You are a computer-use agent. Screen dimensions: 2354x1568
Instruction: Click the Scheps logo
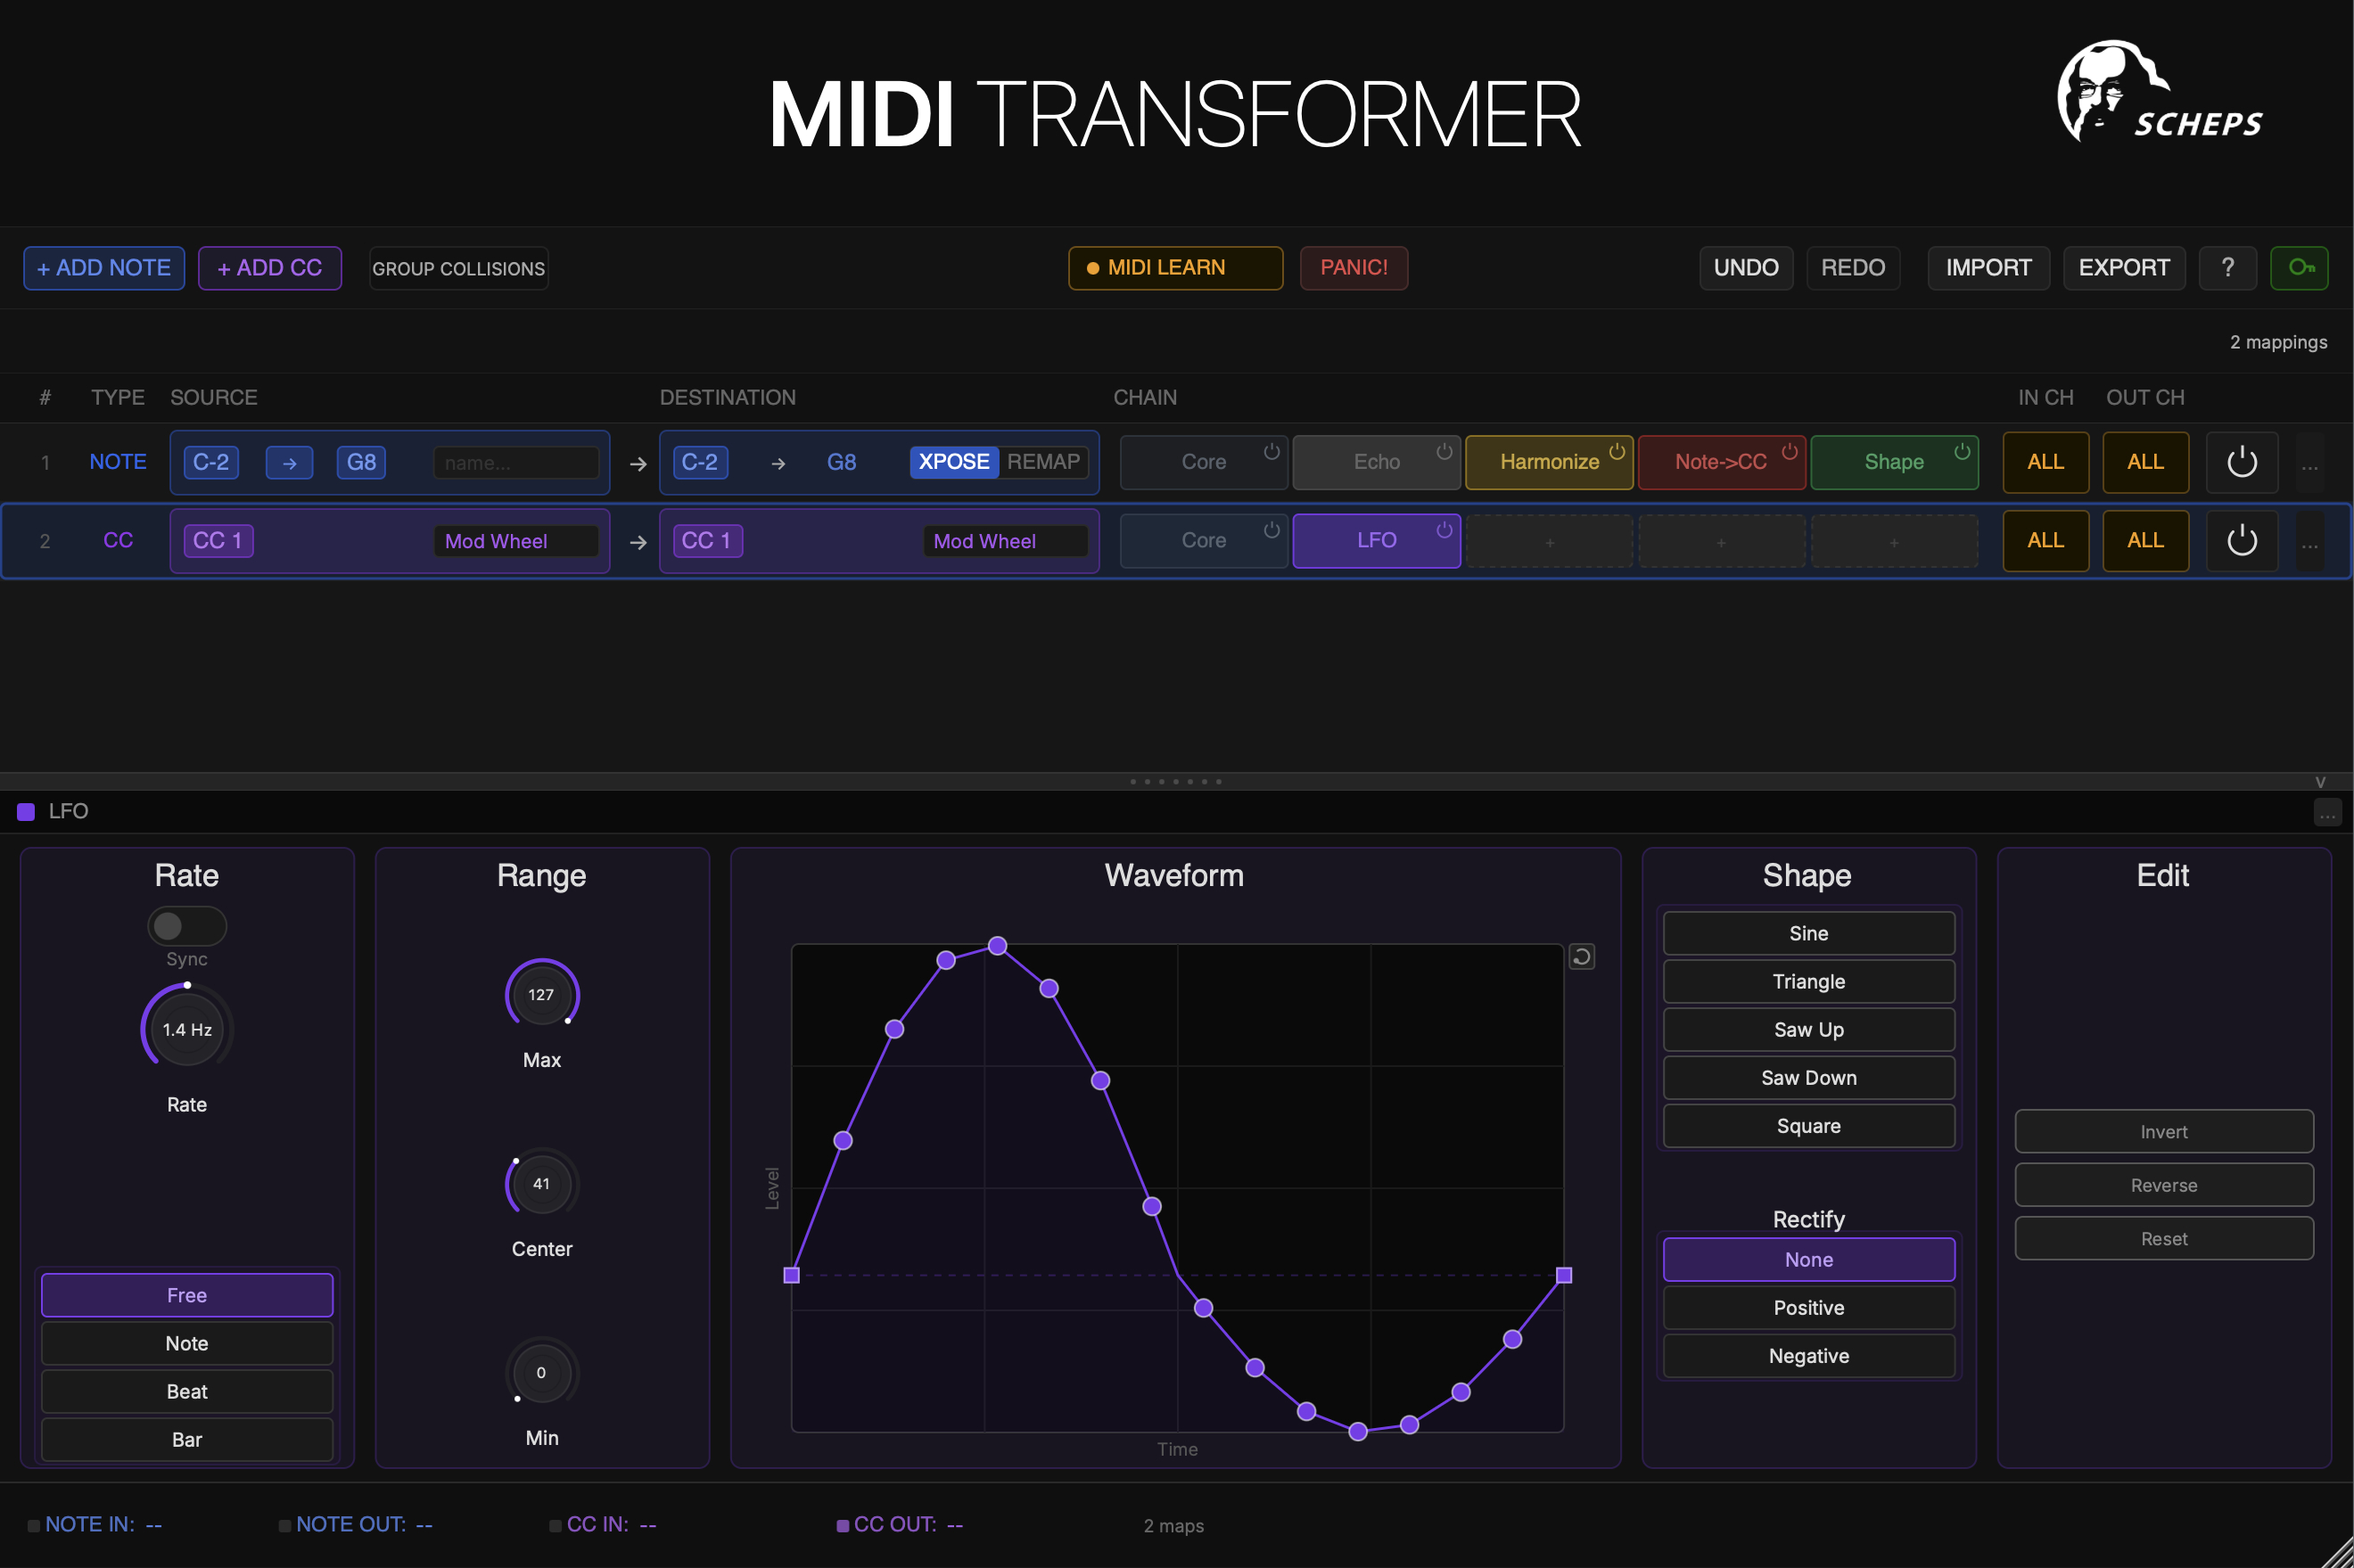(x=2160, y=92)
